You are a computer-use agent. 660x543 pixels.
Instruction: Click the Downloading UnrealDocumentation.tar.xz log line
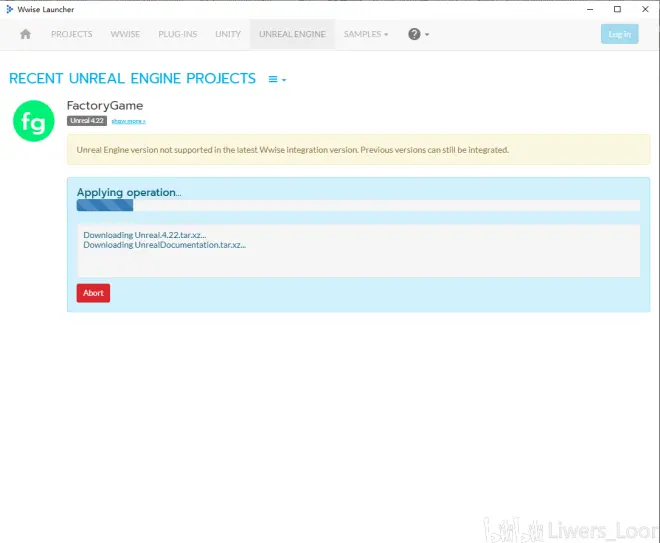click(165, 245)
